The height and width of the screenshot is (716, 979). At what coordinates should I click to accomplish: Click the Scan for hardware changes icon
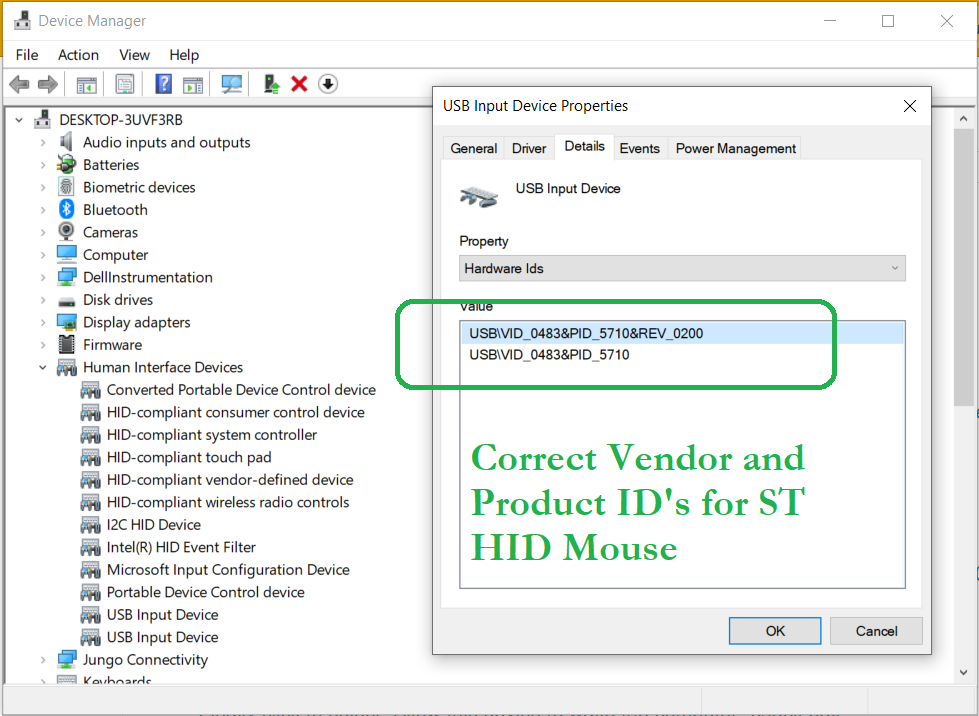point(231,84)
